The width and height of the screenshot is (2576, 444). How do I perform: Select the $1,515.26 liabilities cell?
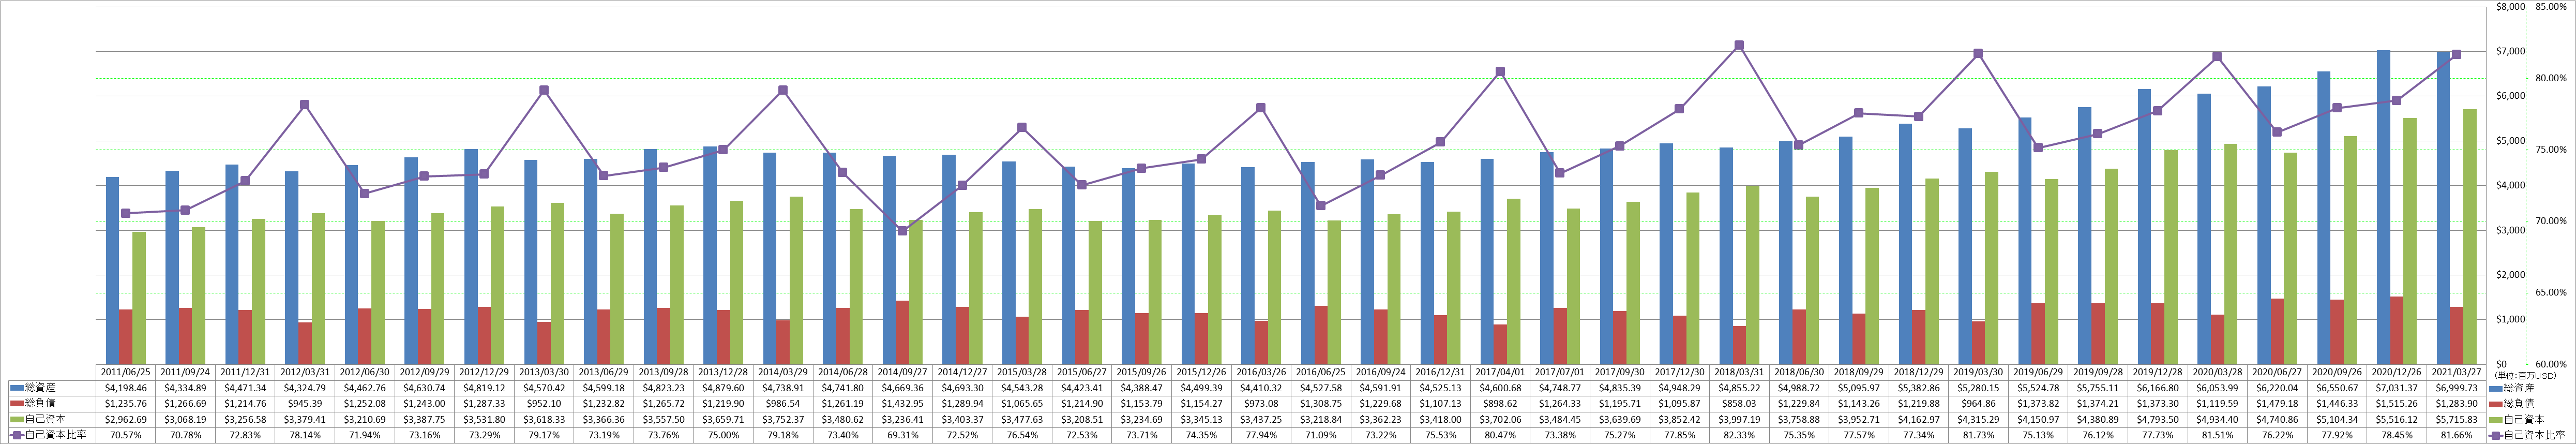pos(2398,403)
